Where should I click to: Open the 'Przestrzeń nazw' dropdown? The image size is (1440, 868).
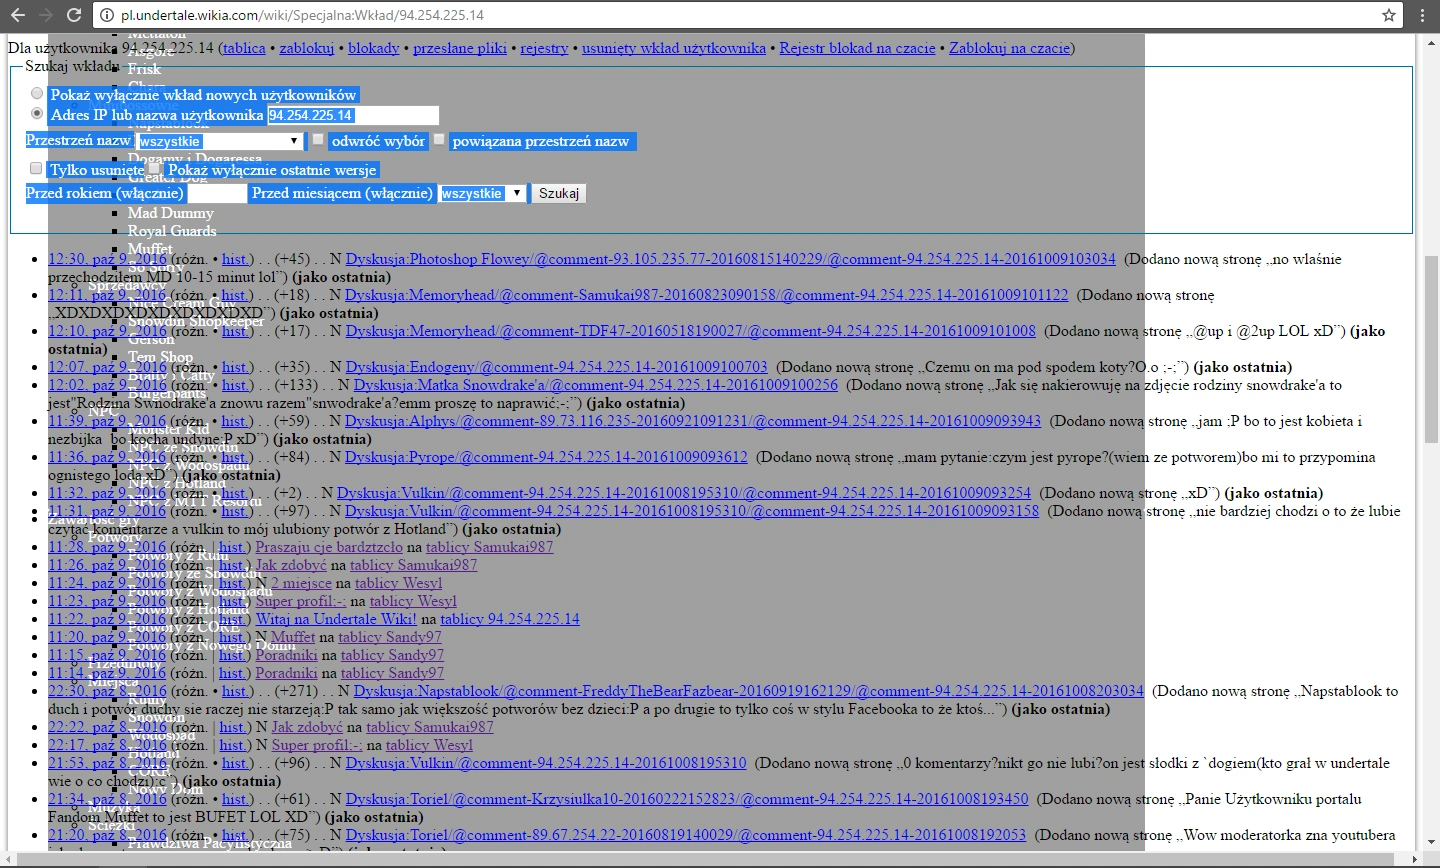[220, 141]
